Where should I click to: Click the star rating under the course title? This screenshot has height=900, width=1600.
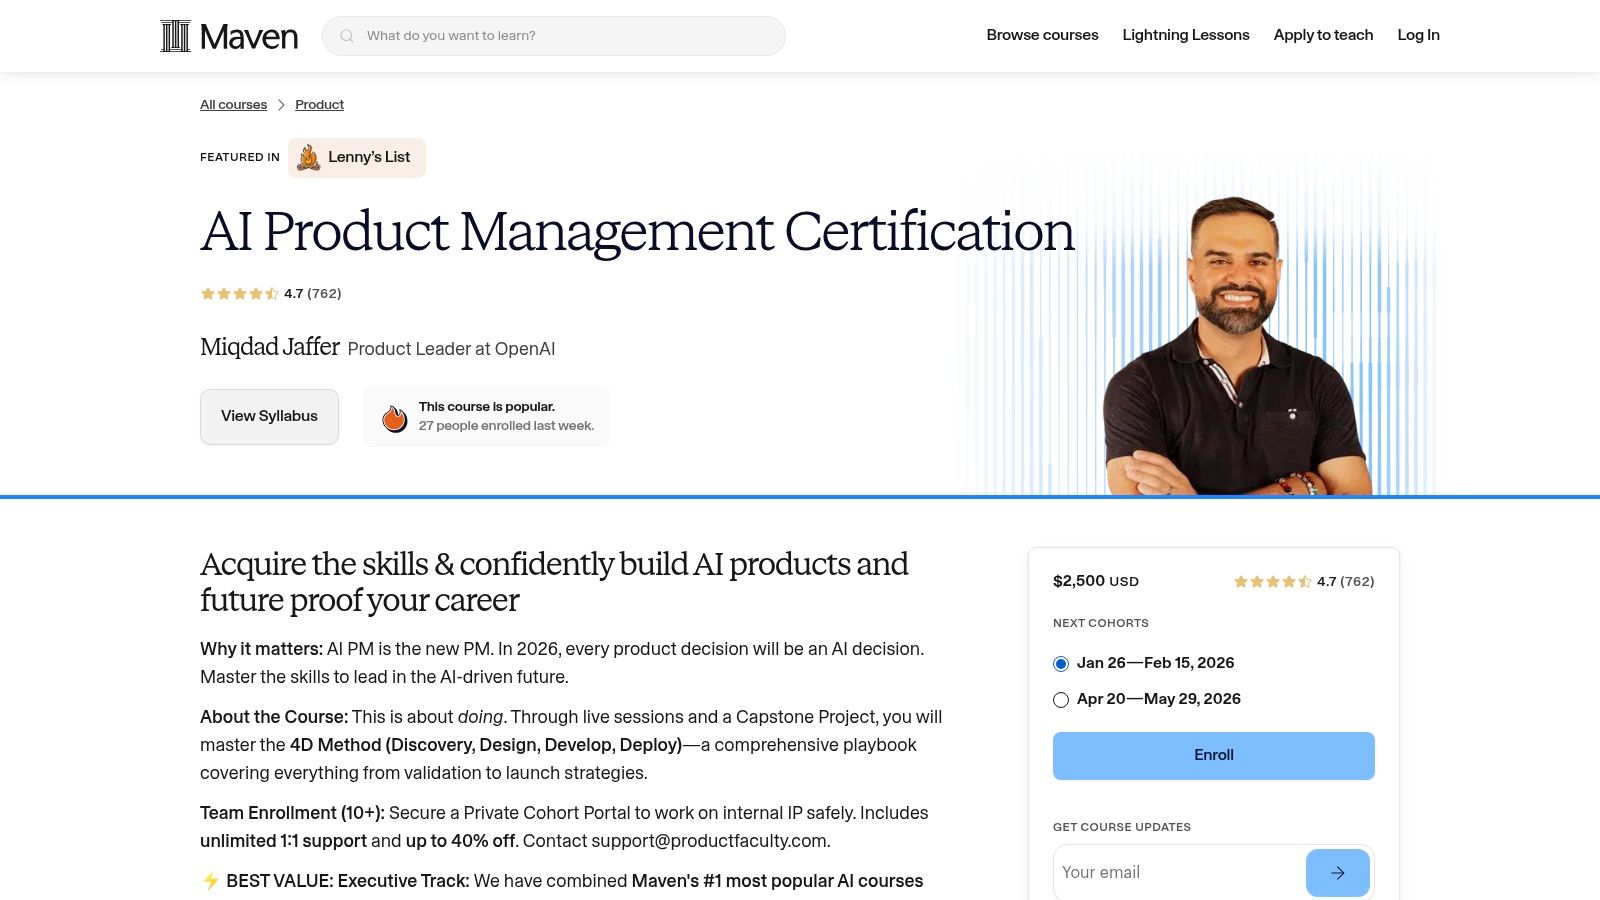[238, 293]
